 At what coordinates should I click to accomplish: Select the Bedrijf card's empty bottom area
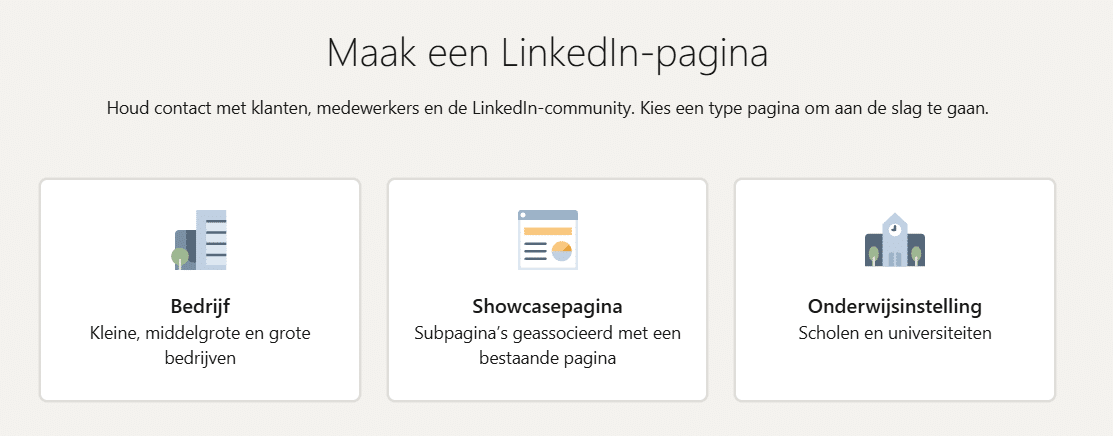tap(200, 385)
